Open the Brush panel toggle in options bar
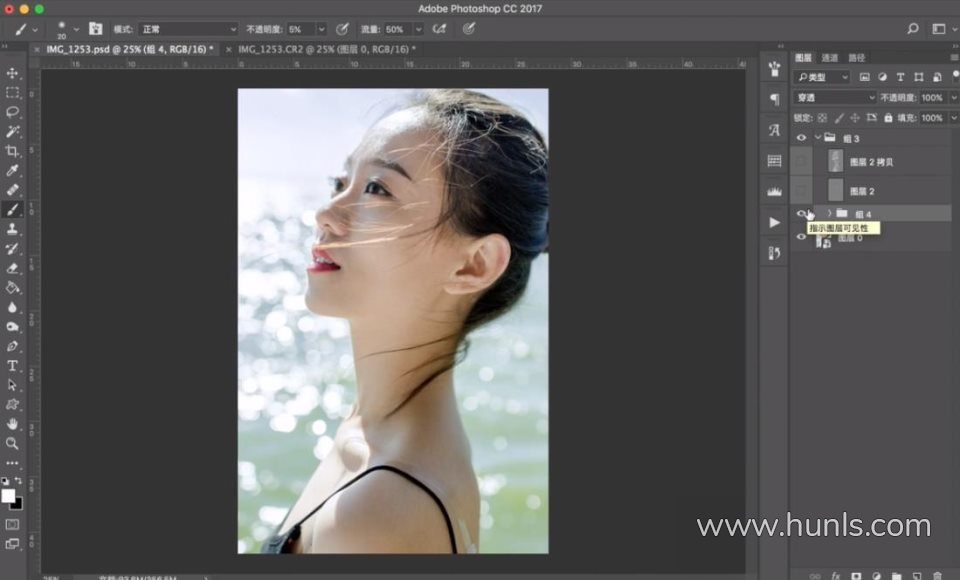960x580 pixels. [96, 29]
